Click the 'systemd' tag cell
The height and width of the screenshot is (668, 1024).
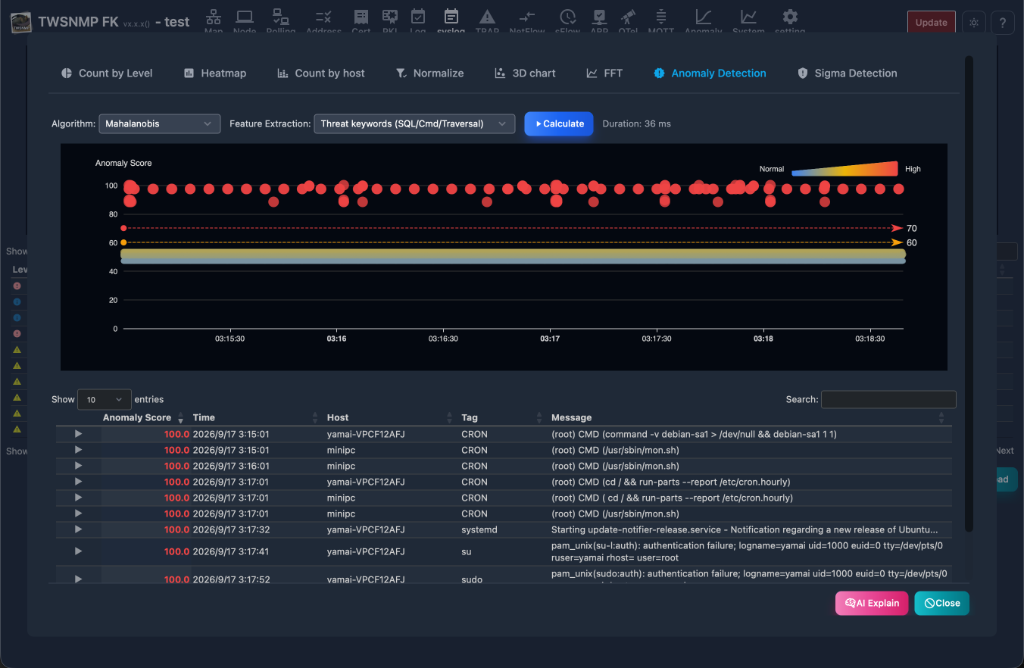coord(479,530)
